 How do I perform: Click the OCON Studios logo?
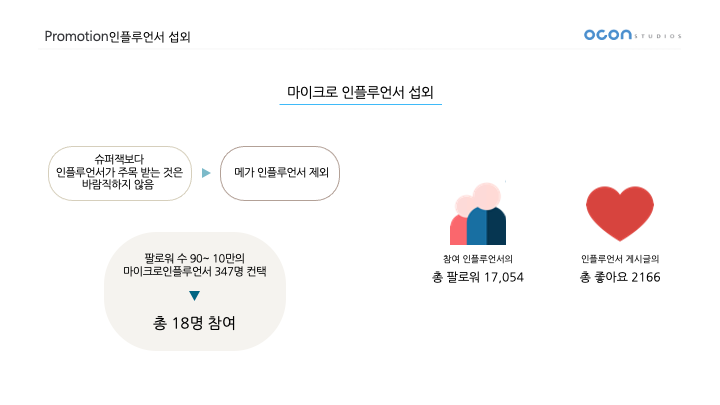632,35
